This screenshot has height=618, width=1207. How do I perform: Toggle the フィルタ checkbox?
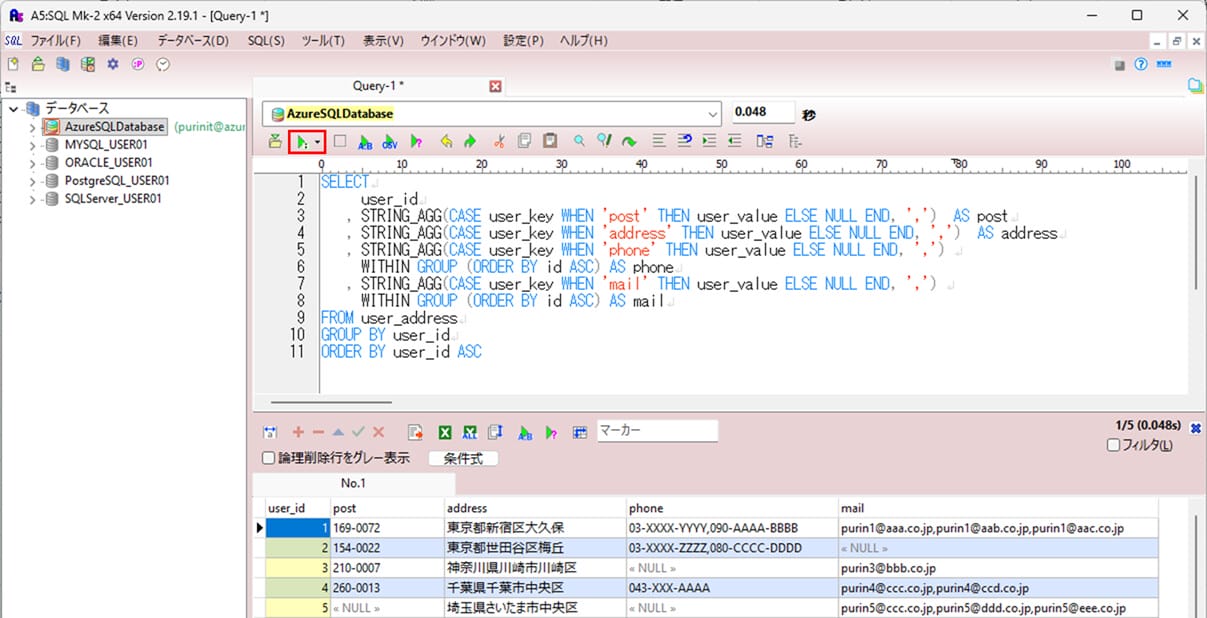pyautogui.click(x=1114, y=446)
